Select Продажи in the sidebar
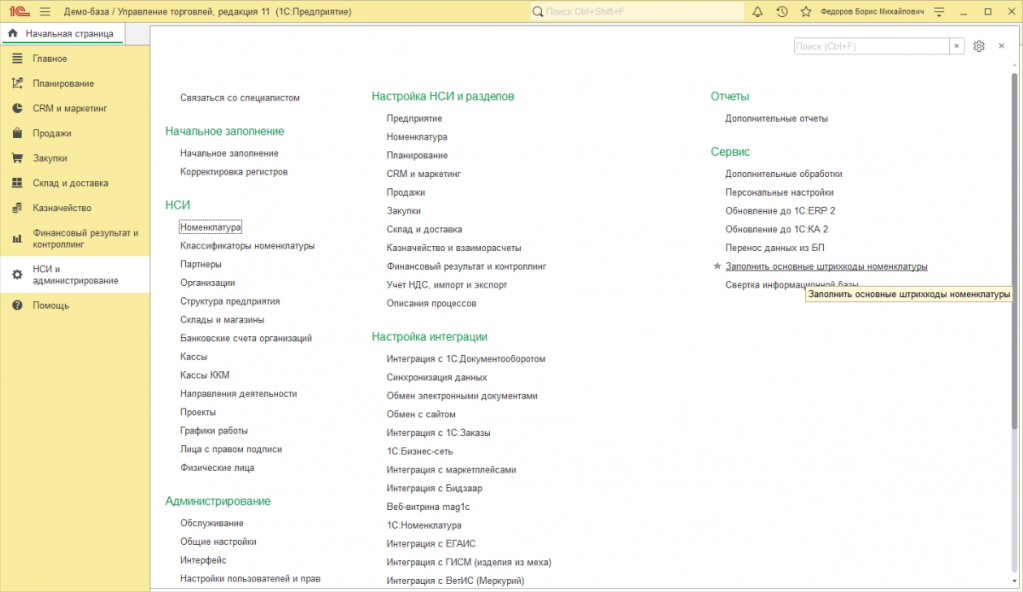The height and width of the screenshot is (592, 1023). [x=52, y=133]
